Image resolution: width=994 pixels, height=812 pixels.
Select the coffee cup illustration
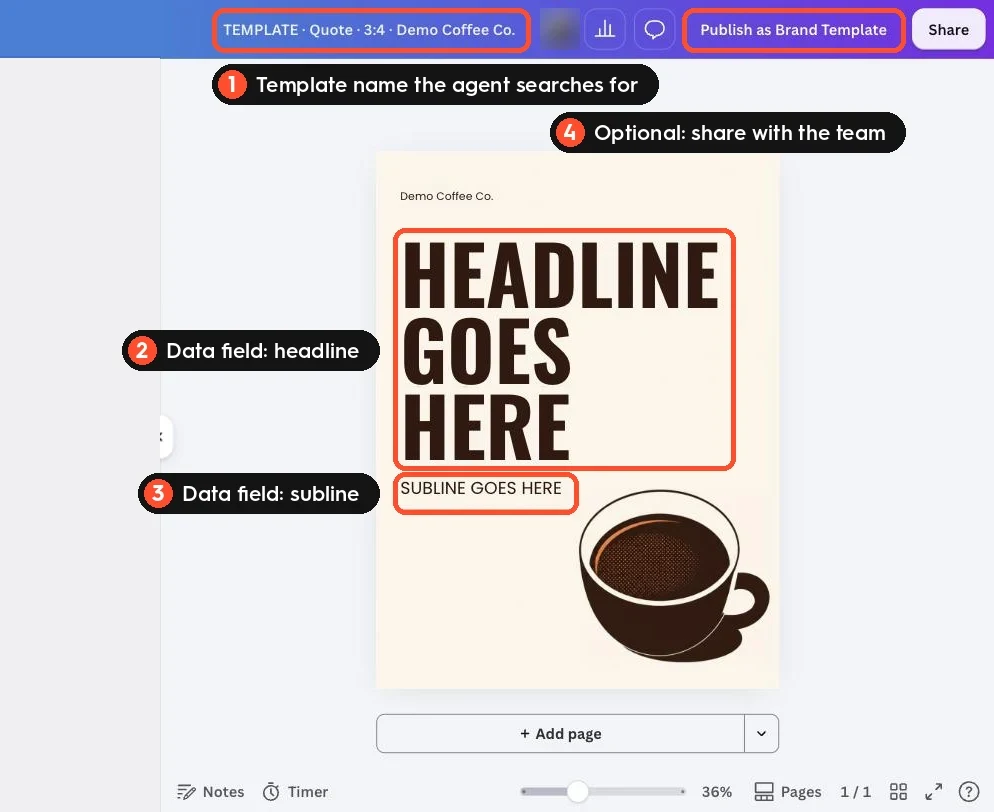(674, 576)
